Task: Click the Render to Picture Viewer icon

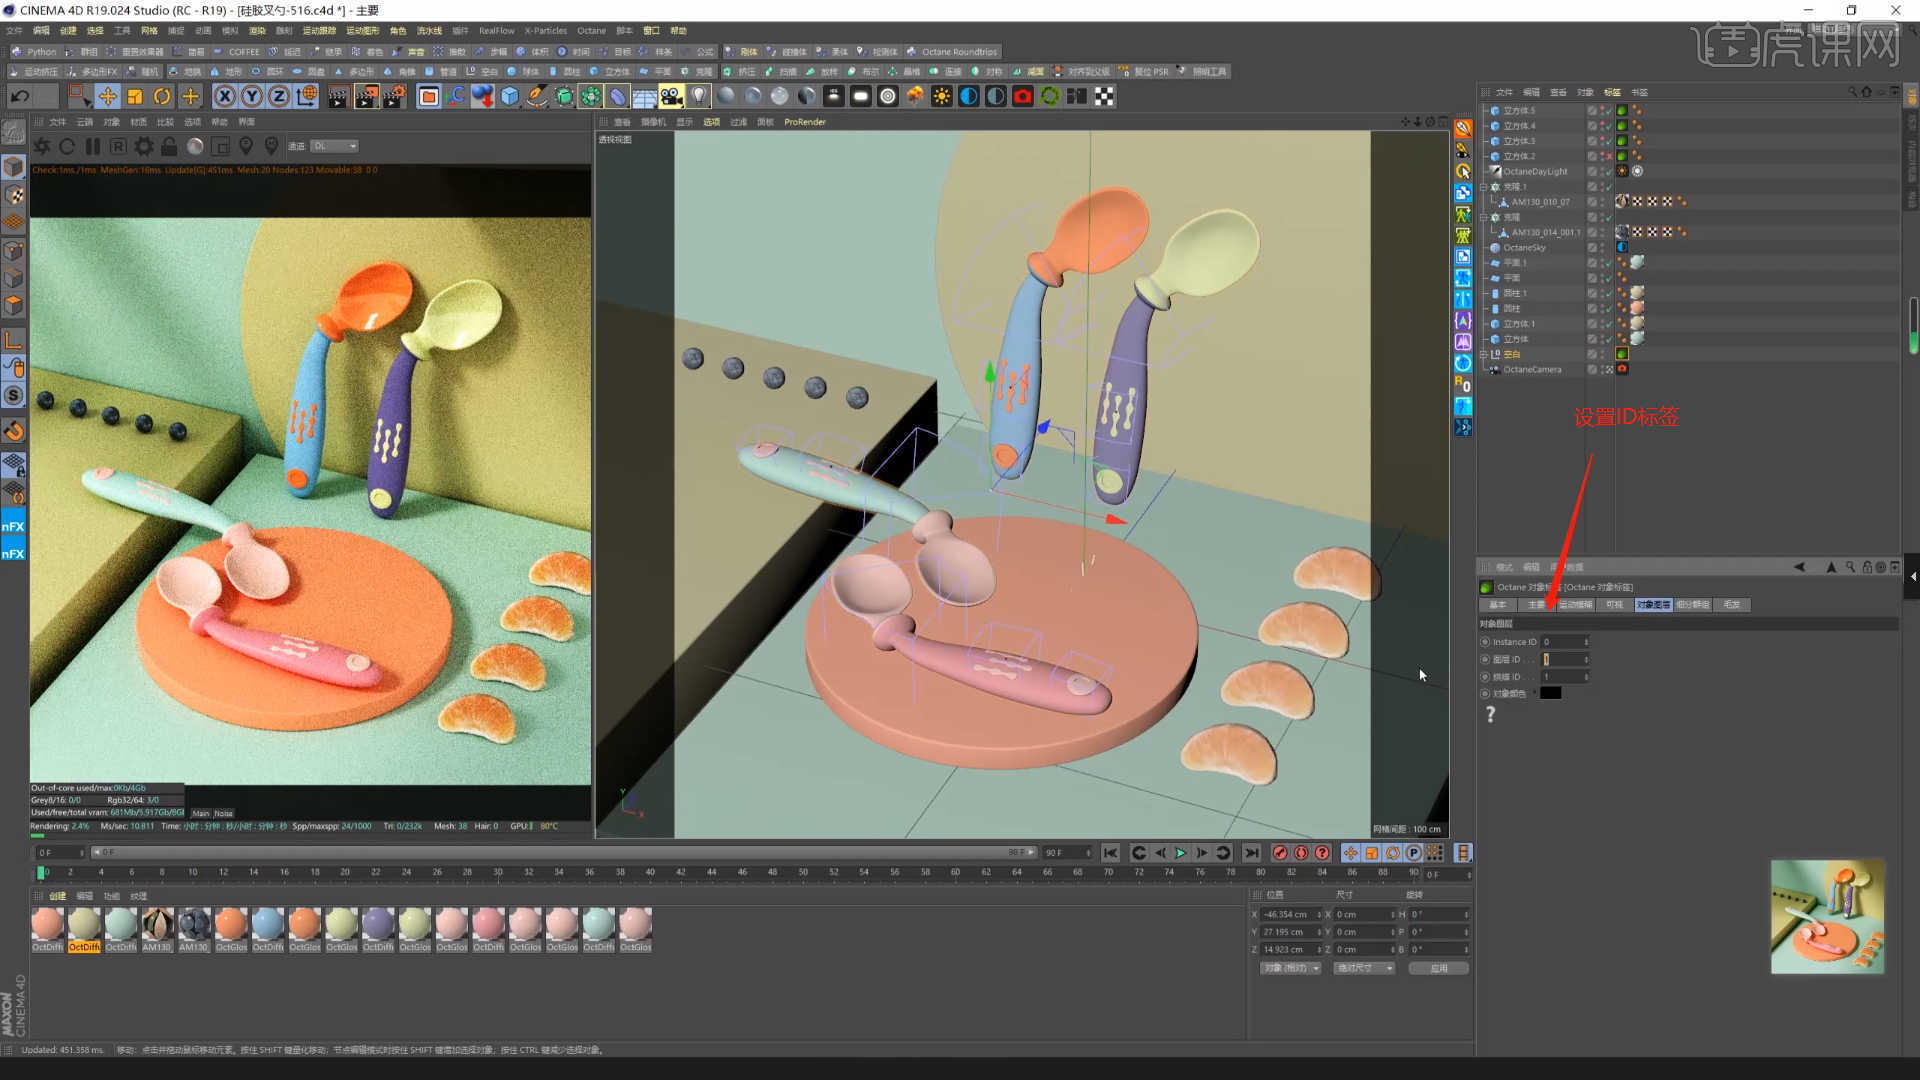Action: pos(366,96)
